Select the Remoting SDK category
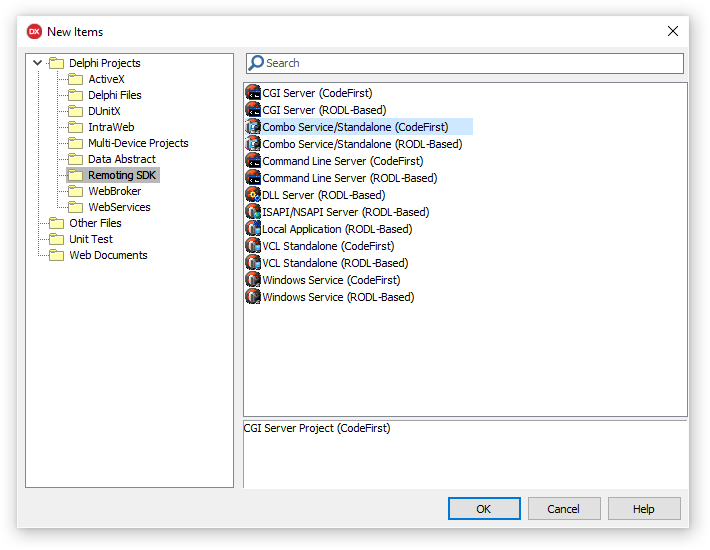The image size is (710, 550). [x=122, y=175]
